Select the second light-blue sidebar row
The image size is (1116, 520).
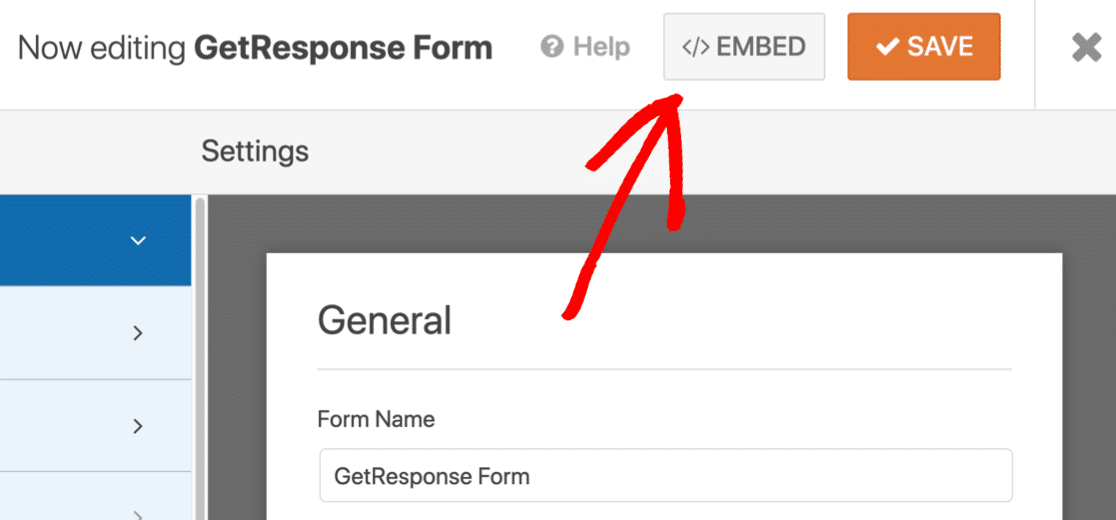click(x=95, y=426)
